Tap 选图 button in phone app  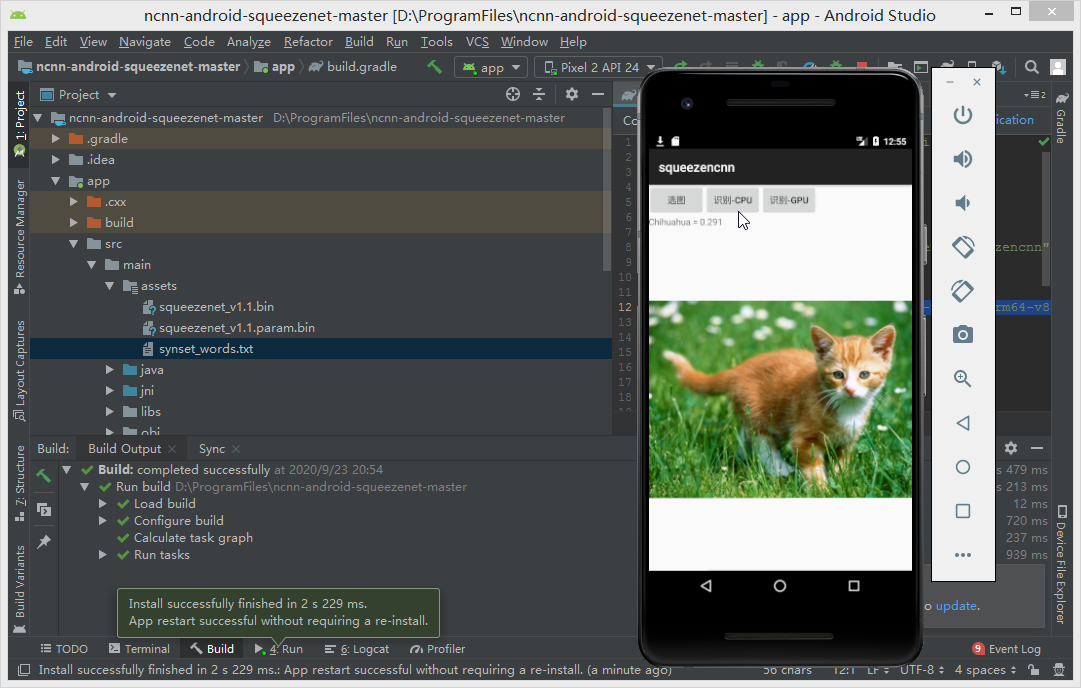pos(676,200)
